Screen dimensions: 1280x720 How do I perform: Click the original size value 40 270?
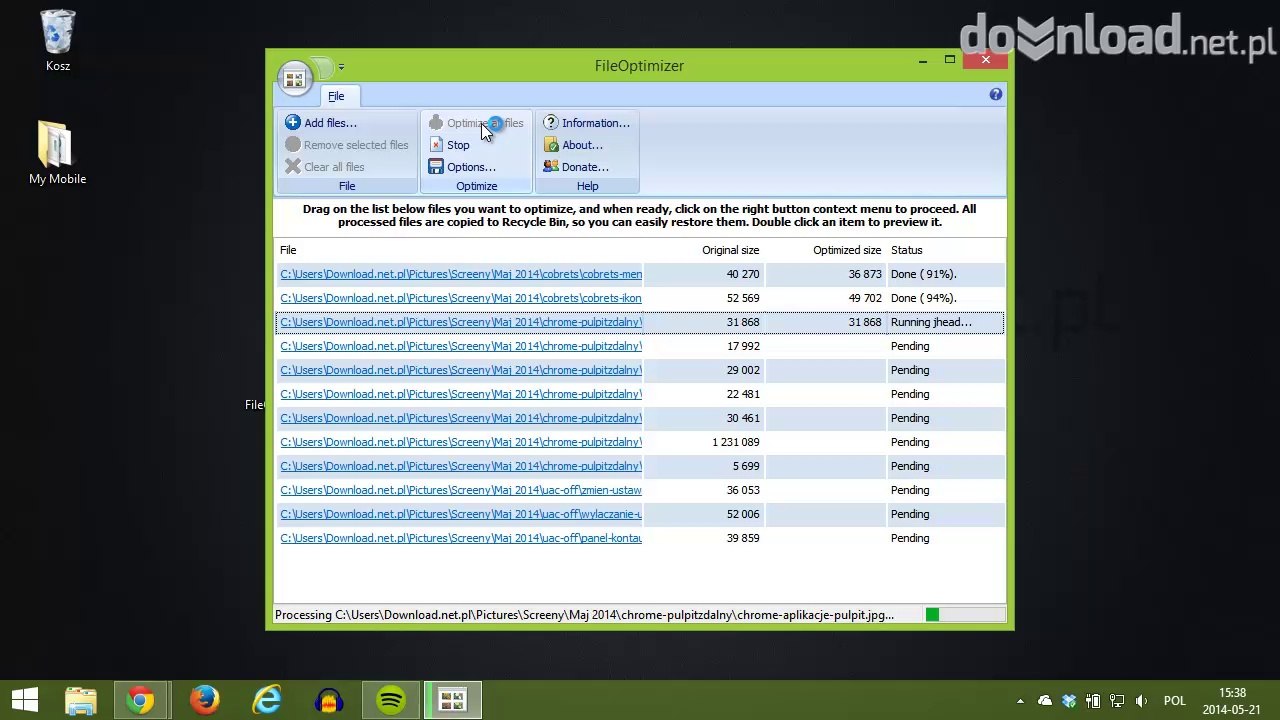pos(743,274)
